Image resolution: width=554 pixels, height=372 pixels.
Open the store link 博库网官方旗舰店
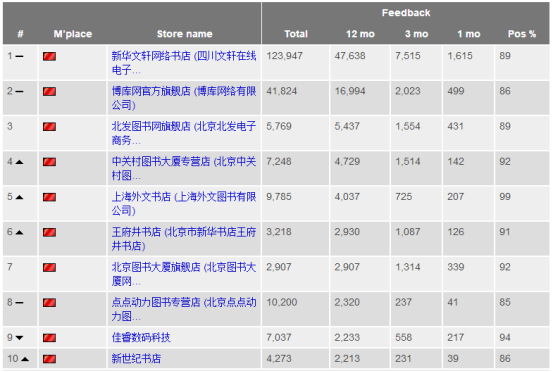click(x=184, y=98)
